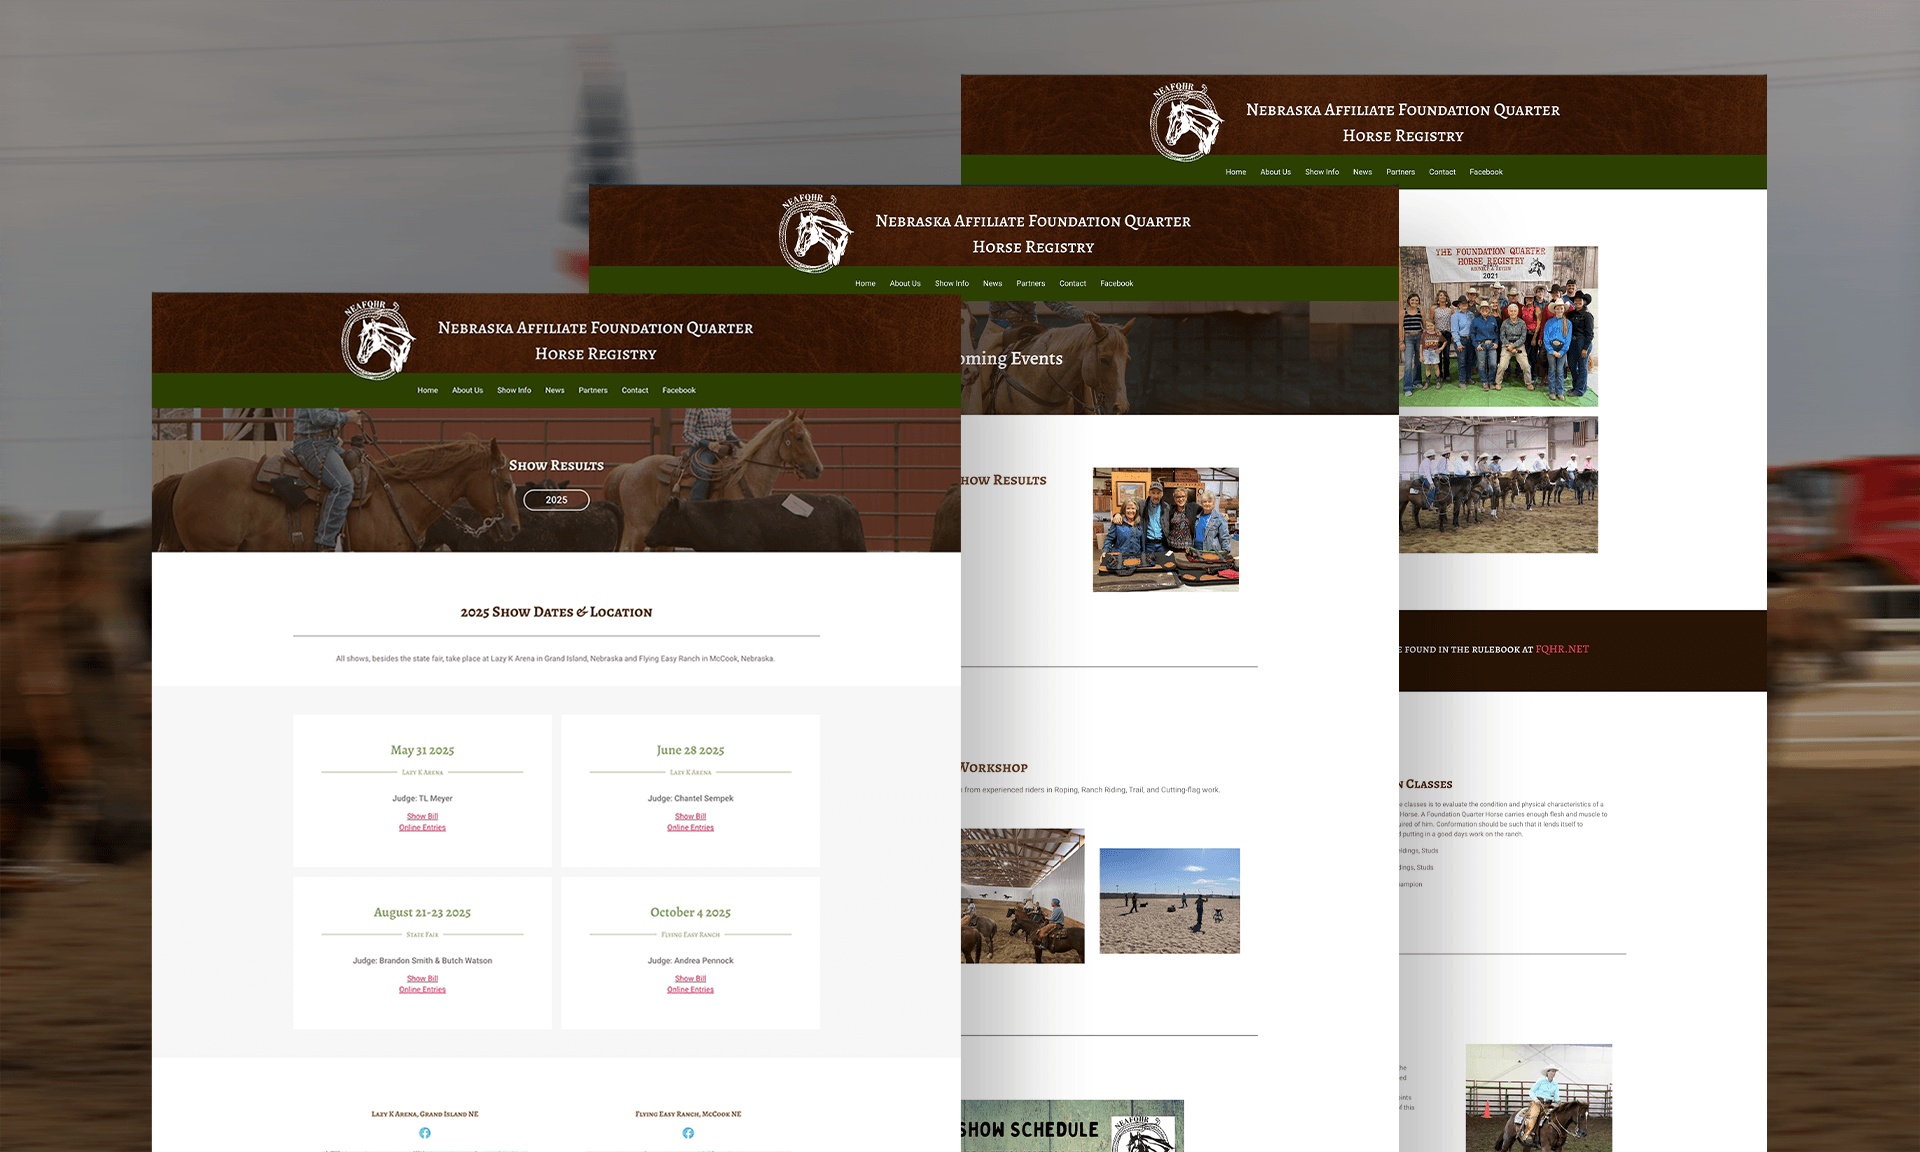Open the riders lined up in arena photo
1920x1152 pixels.
(1498, 485)
